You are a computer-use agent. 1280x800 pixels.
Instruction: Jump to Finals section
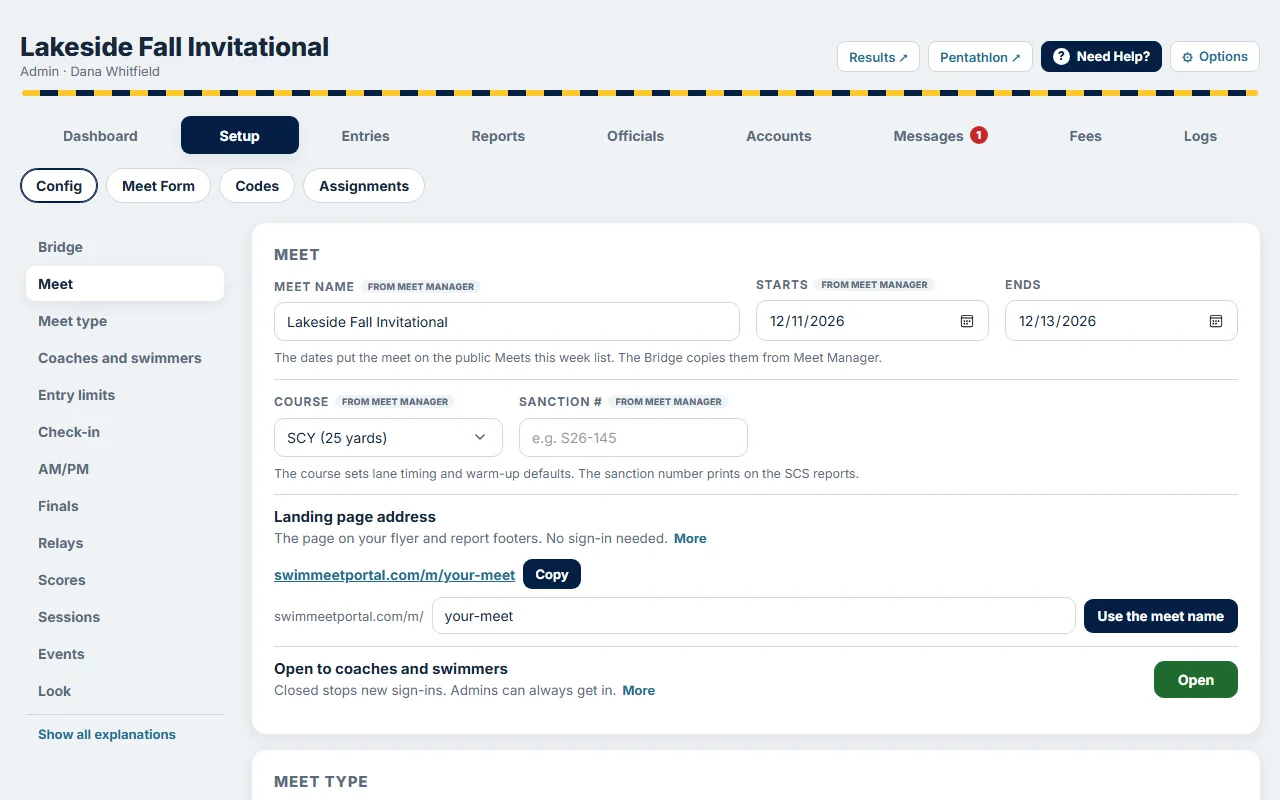pos(125,506)
